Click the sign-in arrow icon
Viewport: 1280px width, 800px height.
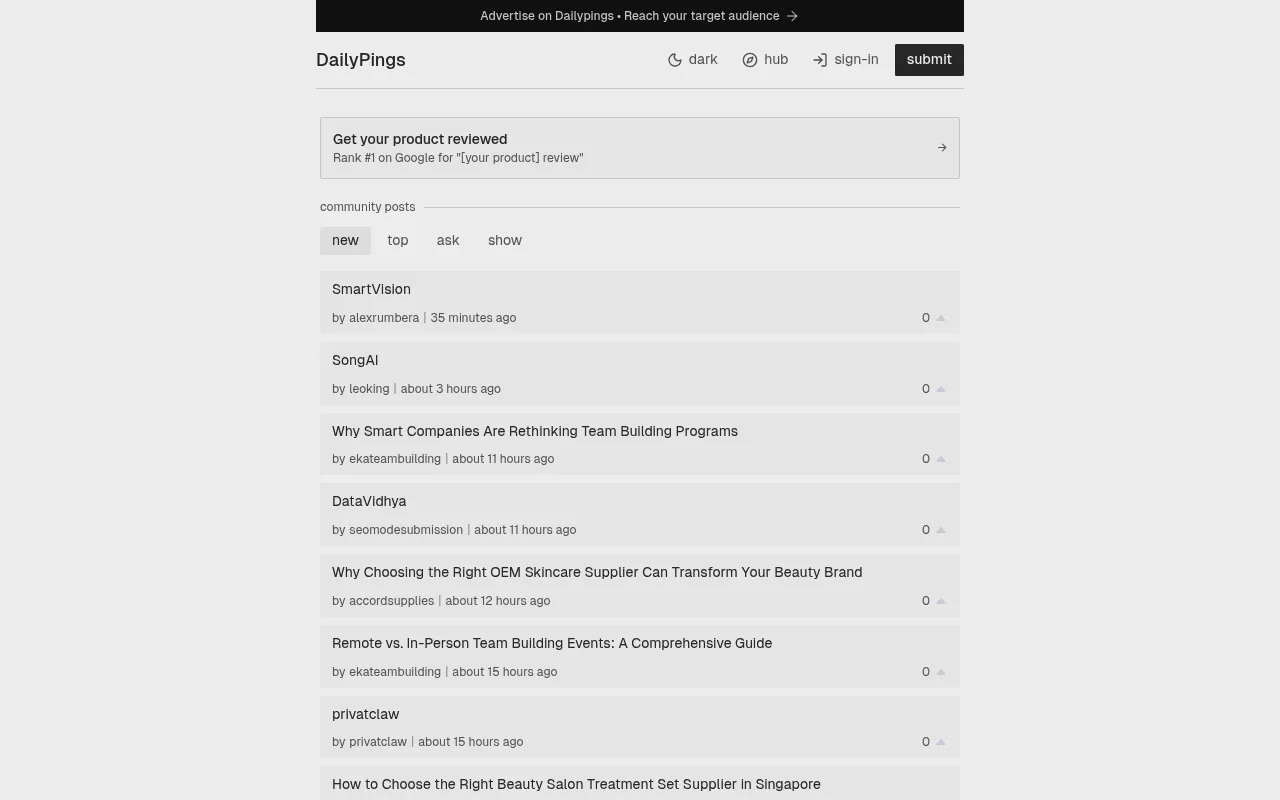pos(820,60)
